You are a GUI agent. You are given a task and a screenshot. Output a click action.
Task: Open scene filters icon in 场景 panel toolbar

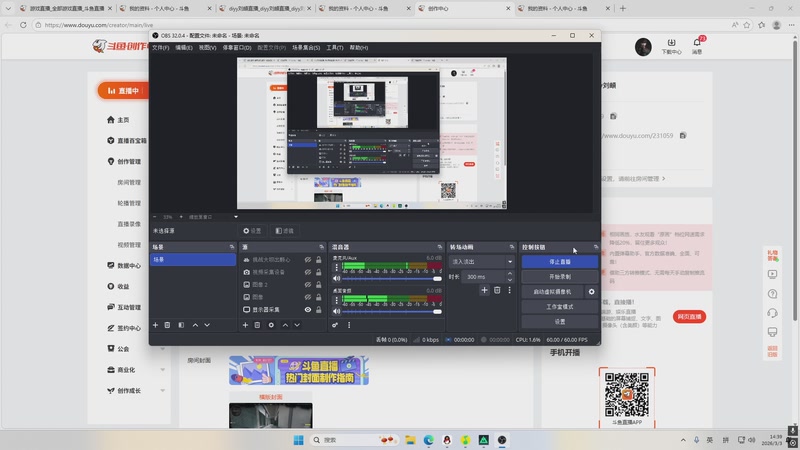click(181, 325)
